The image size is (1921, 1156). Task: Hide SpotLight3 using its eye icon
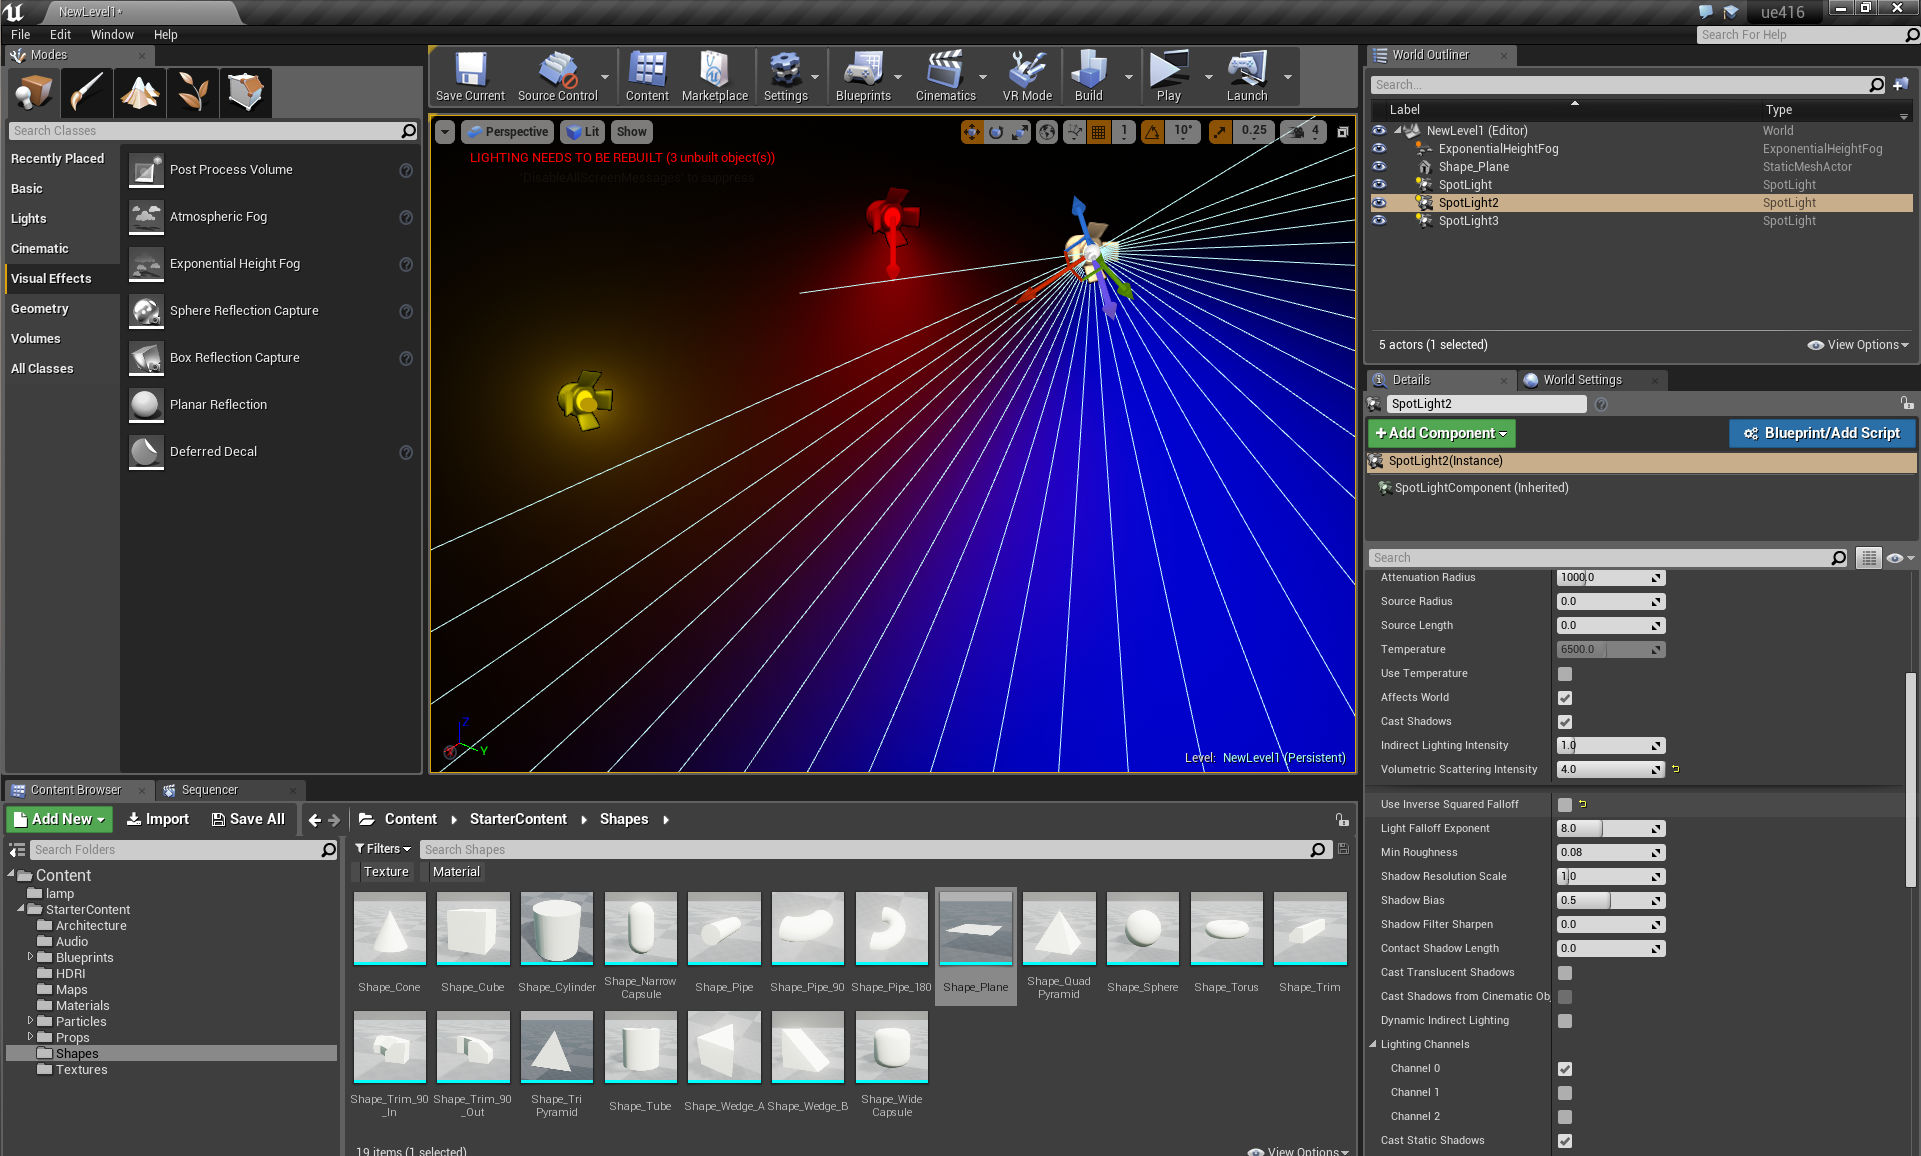pyautogui.click(x=1379, y=221)
